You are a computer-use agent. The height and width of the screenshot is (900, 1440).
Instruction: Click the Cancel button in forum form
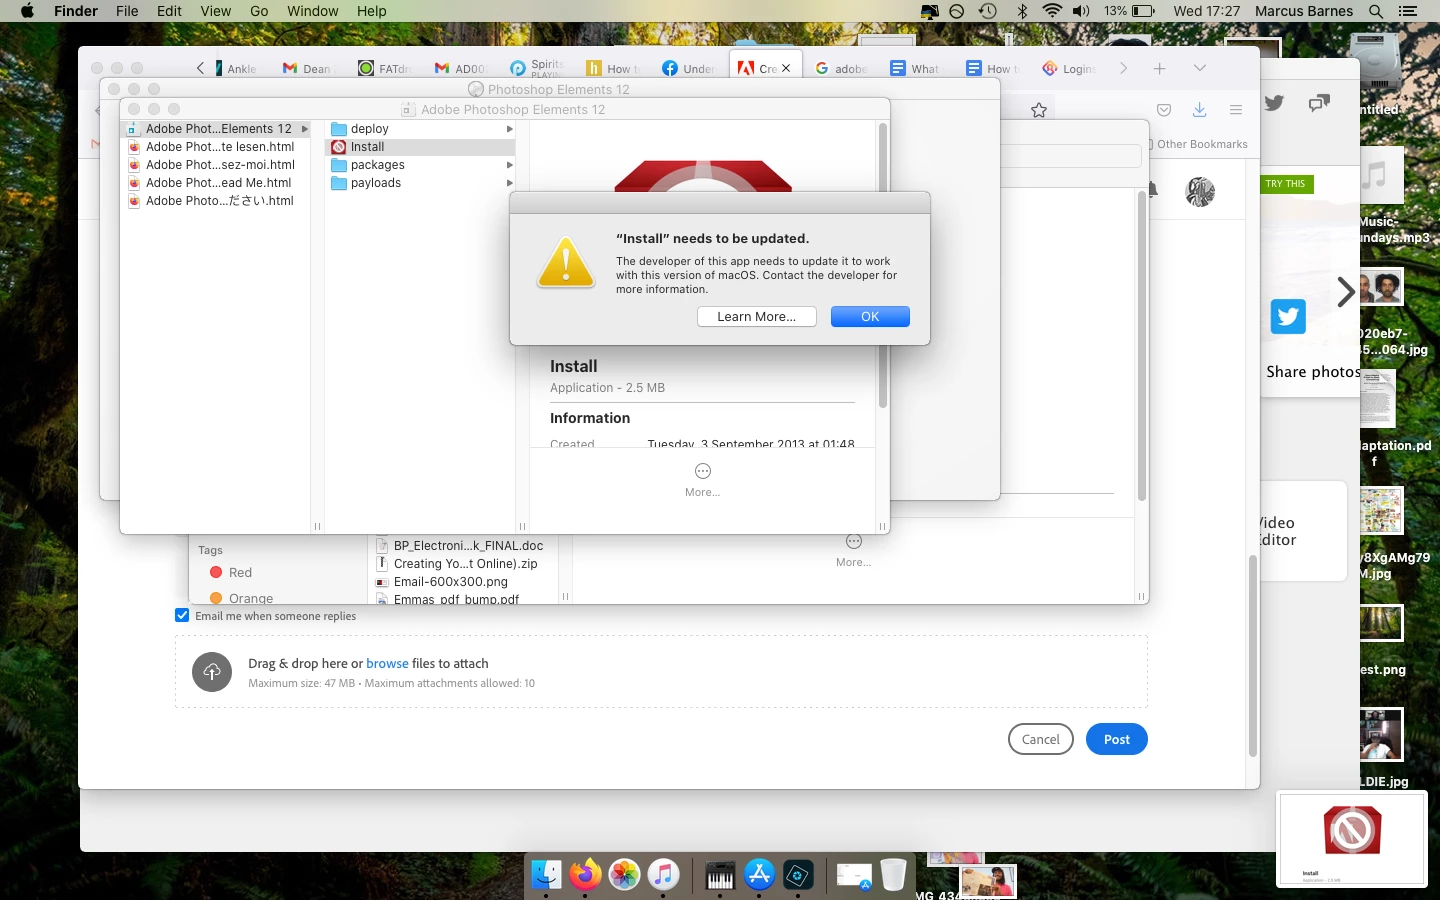pyautogui.click(x=1040, y=739)
